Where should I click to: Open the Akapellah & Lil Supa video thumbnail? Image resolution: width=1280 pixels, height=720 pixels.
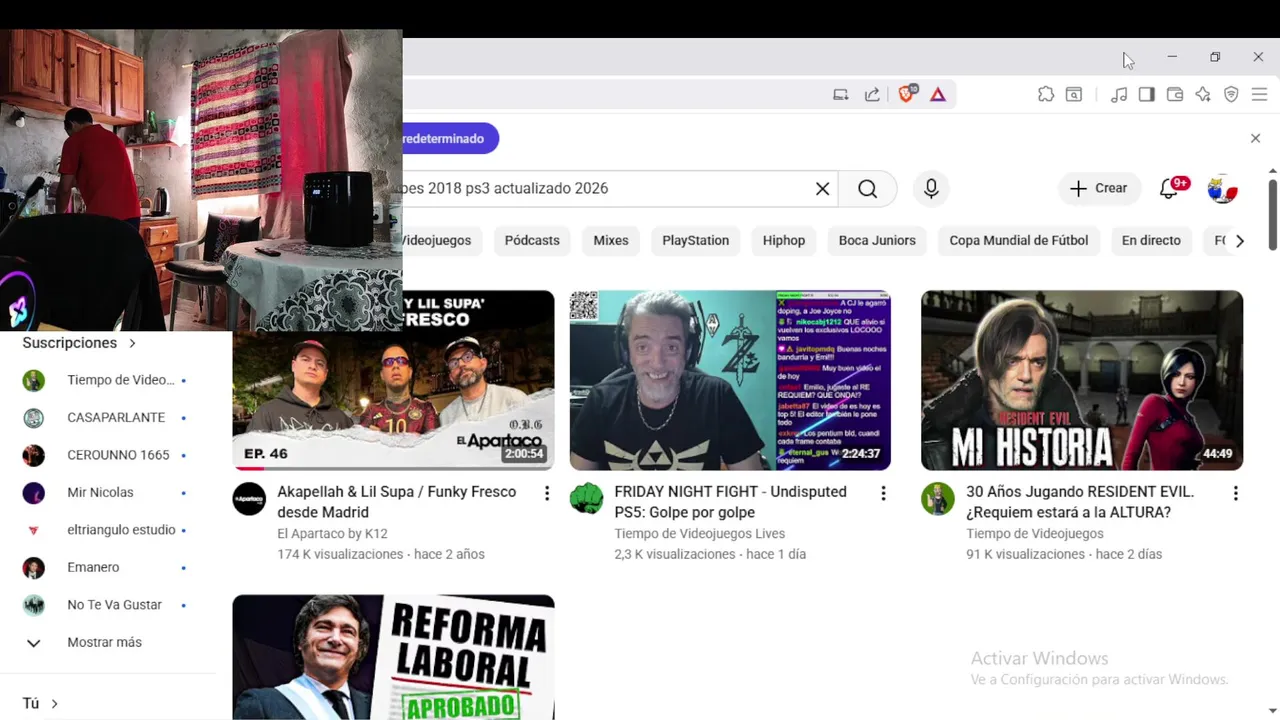pyautogui.click(x=393, y=380)
